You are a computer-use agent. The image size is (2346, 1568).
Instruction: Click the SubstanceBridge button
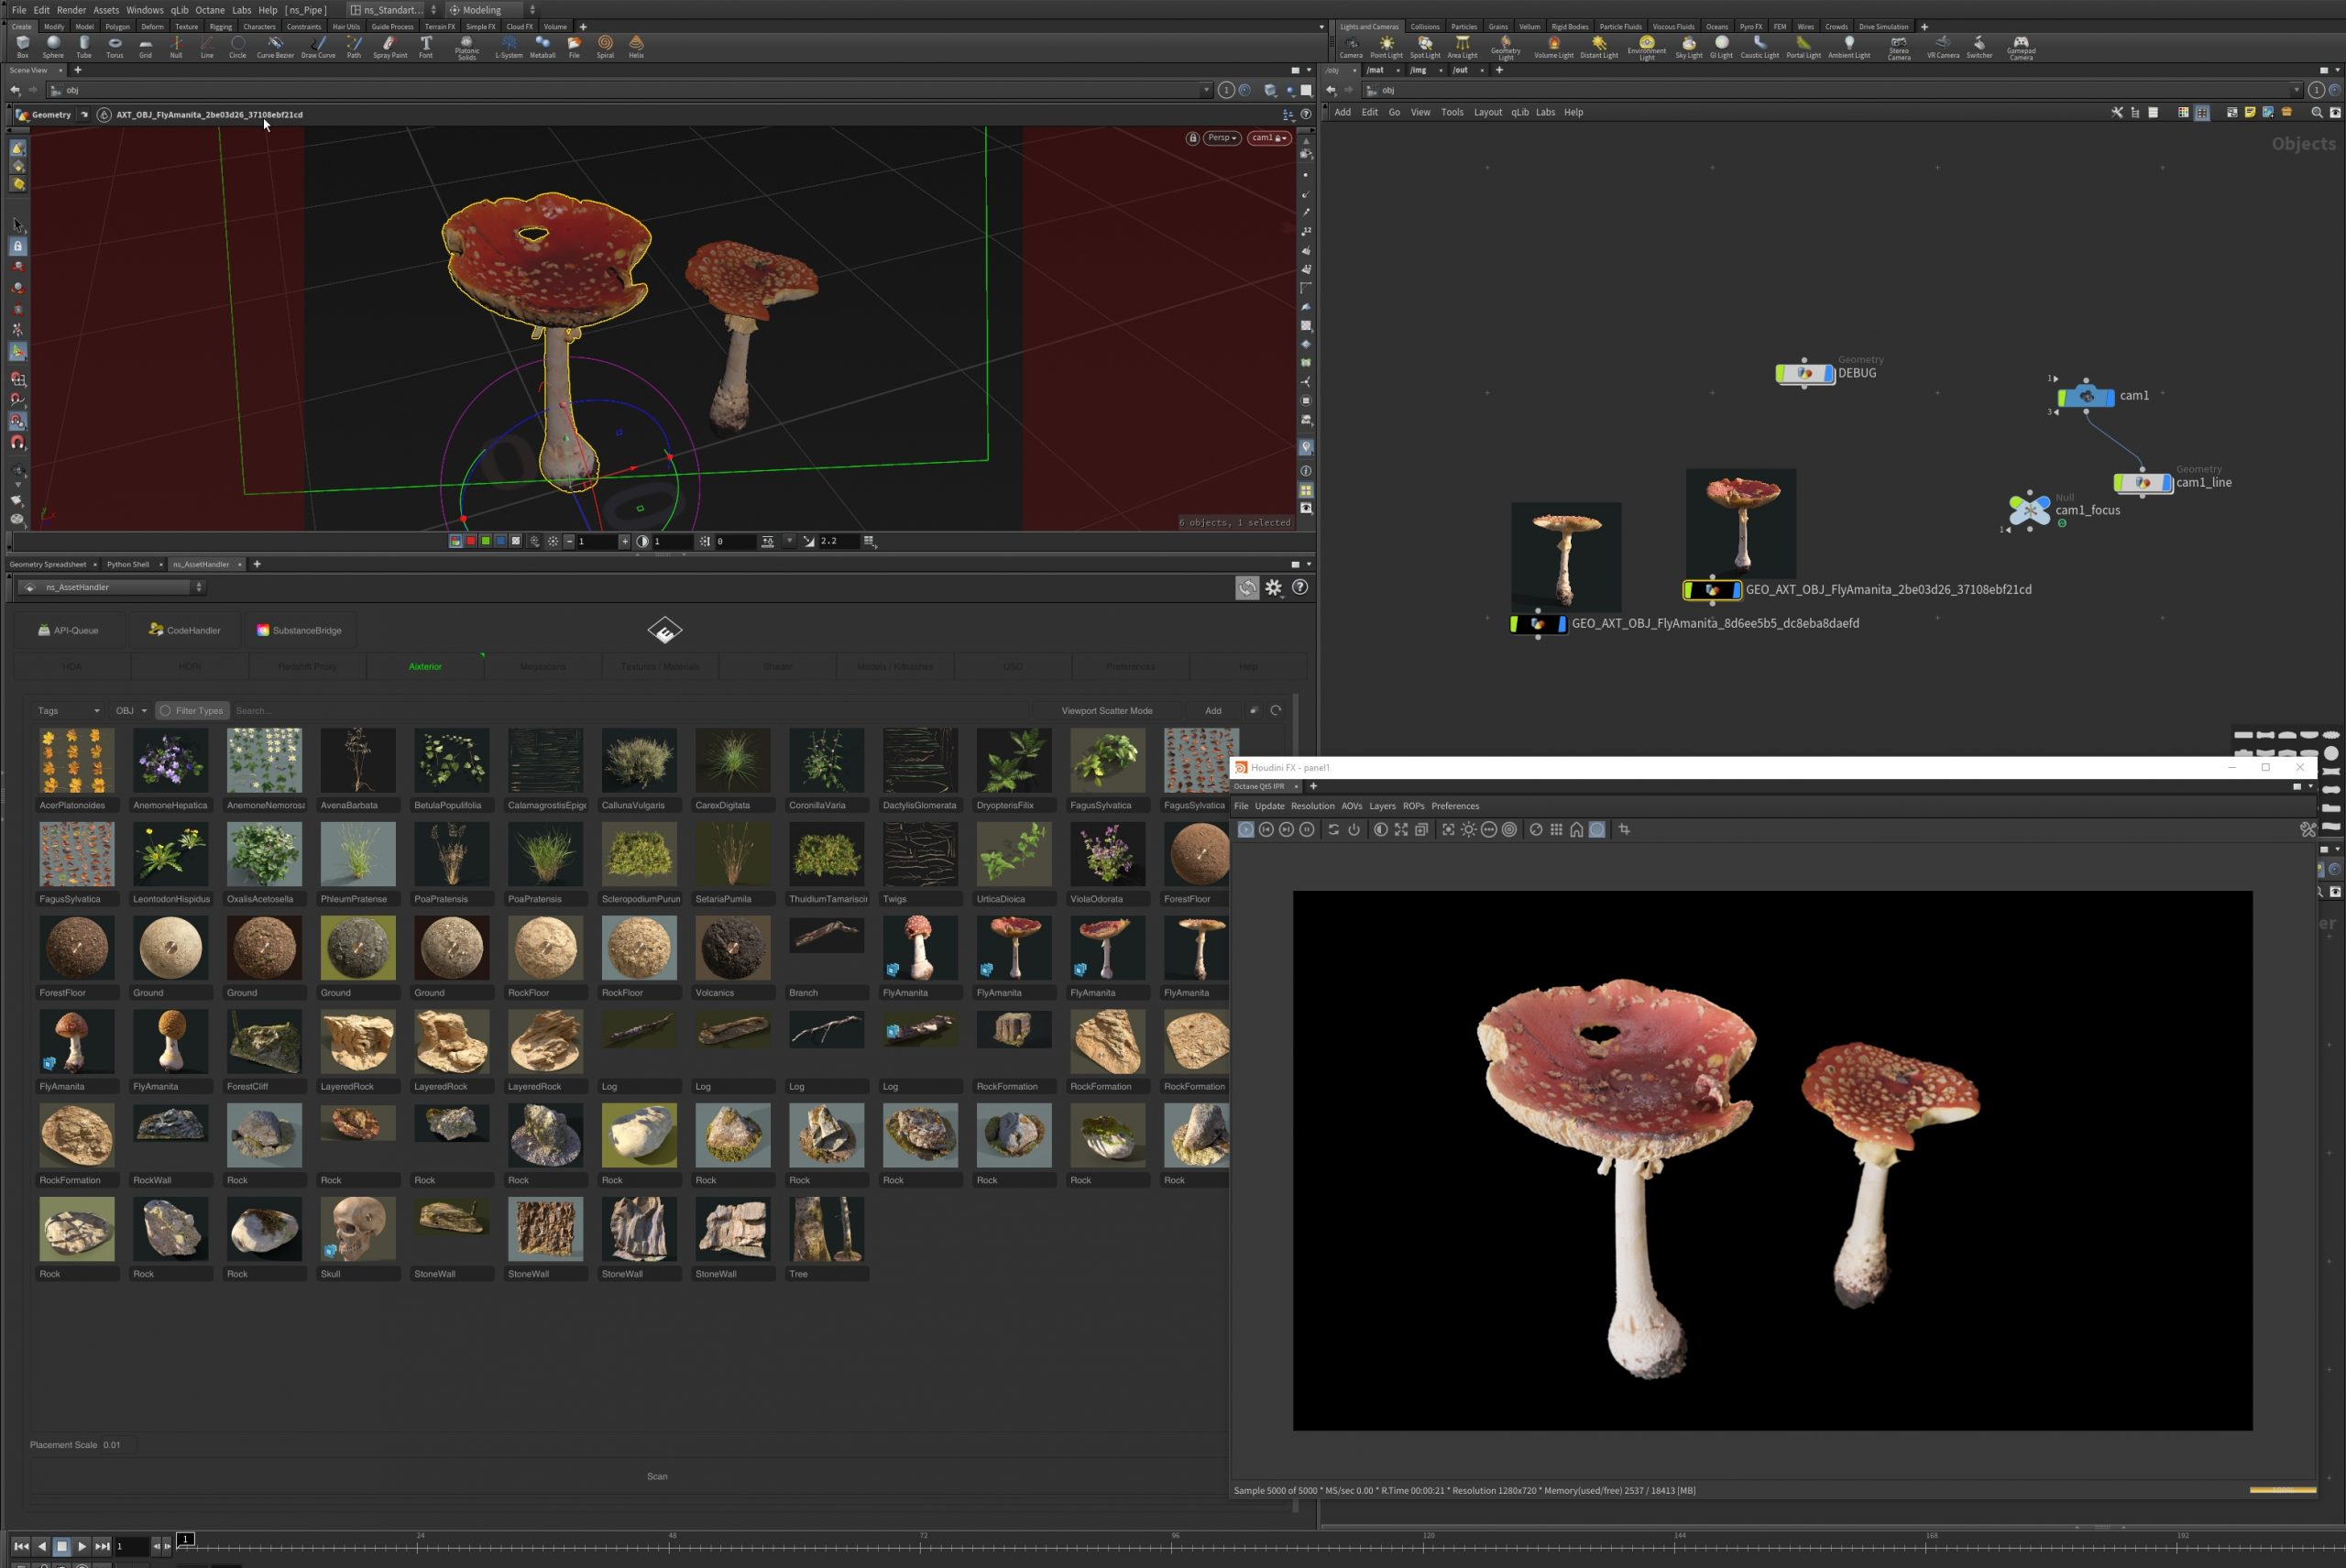pyautogui.click(x=299, y=630)
